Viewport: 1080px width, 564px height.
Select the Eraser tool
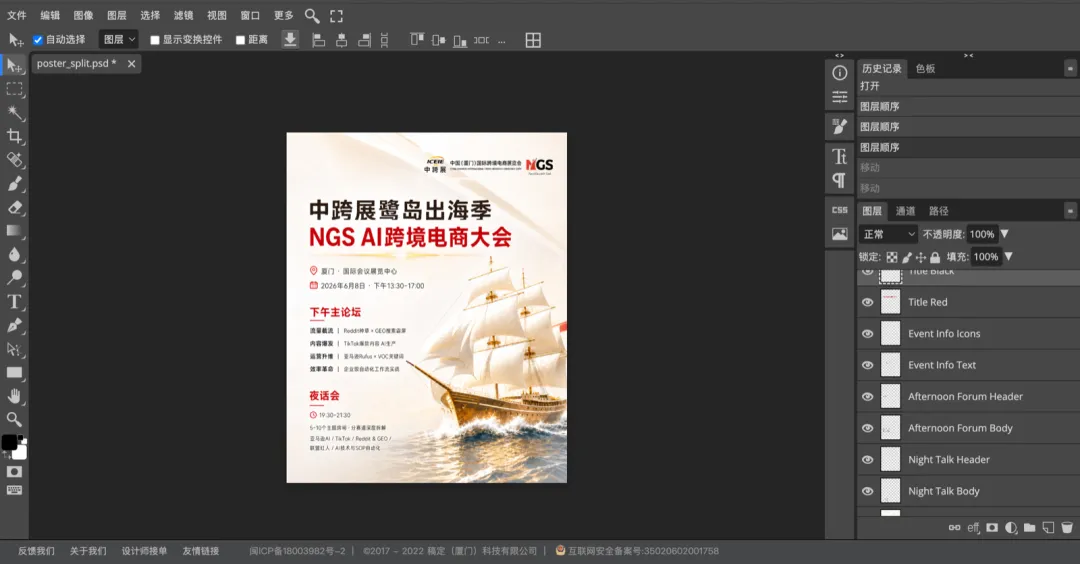click(14, 207)
